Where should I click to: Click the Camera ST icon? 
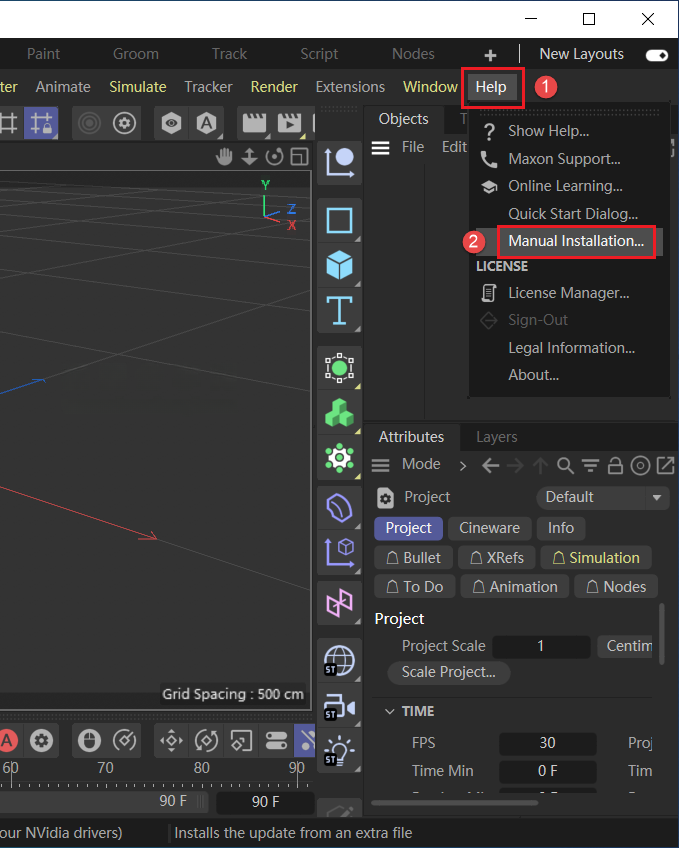340,706
